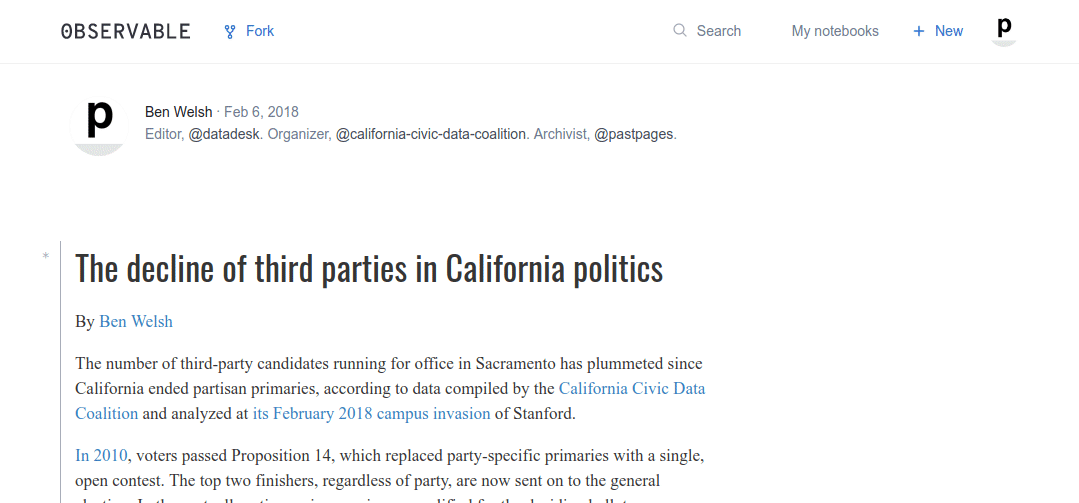Image resolution: width=1079 pixels, height=503 pixels.
Task: Visit the @datadesk profile
Action: tap(225, 134)
